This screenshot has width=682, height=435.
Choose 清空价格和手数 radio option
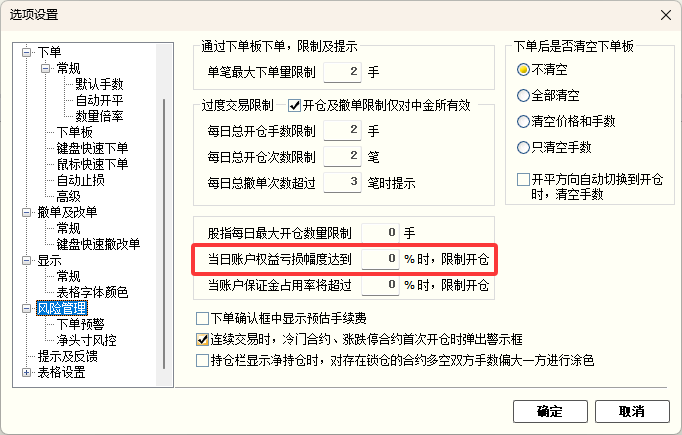[x=523, y=121]
